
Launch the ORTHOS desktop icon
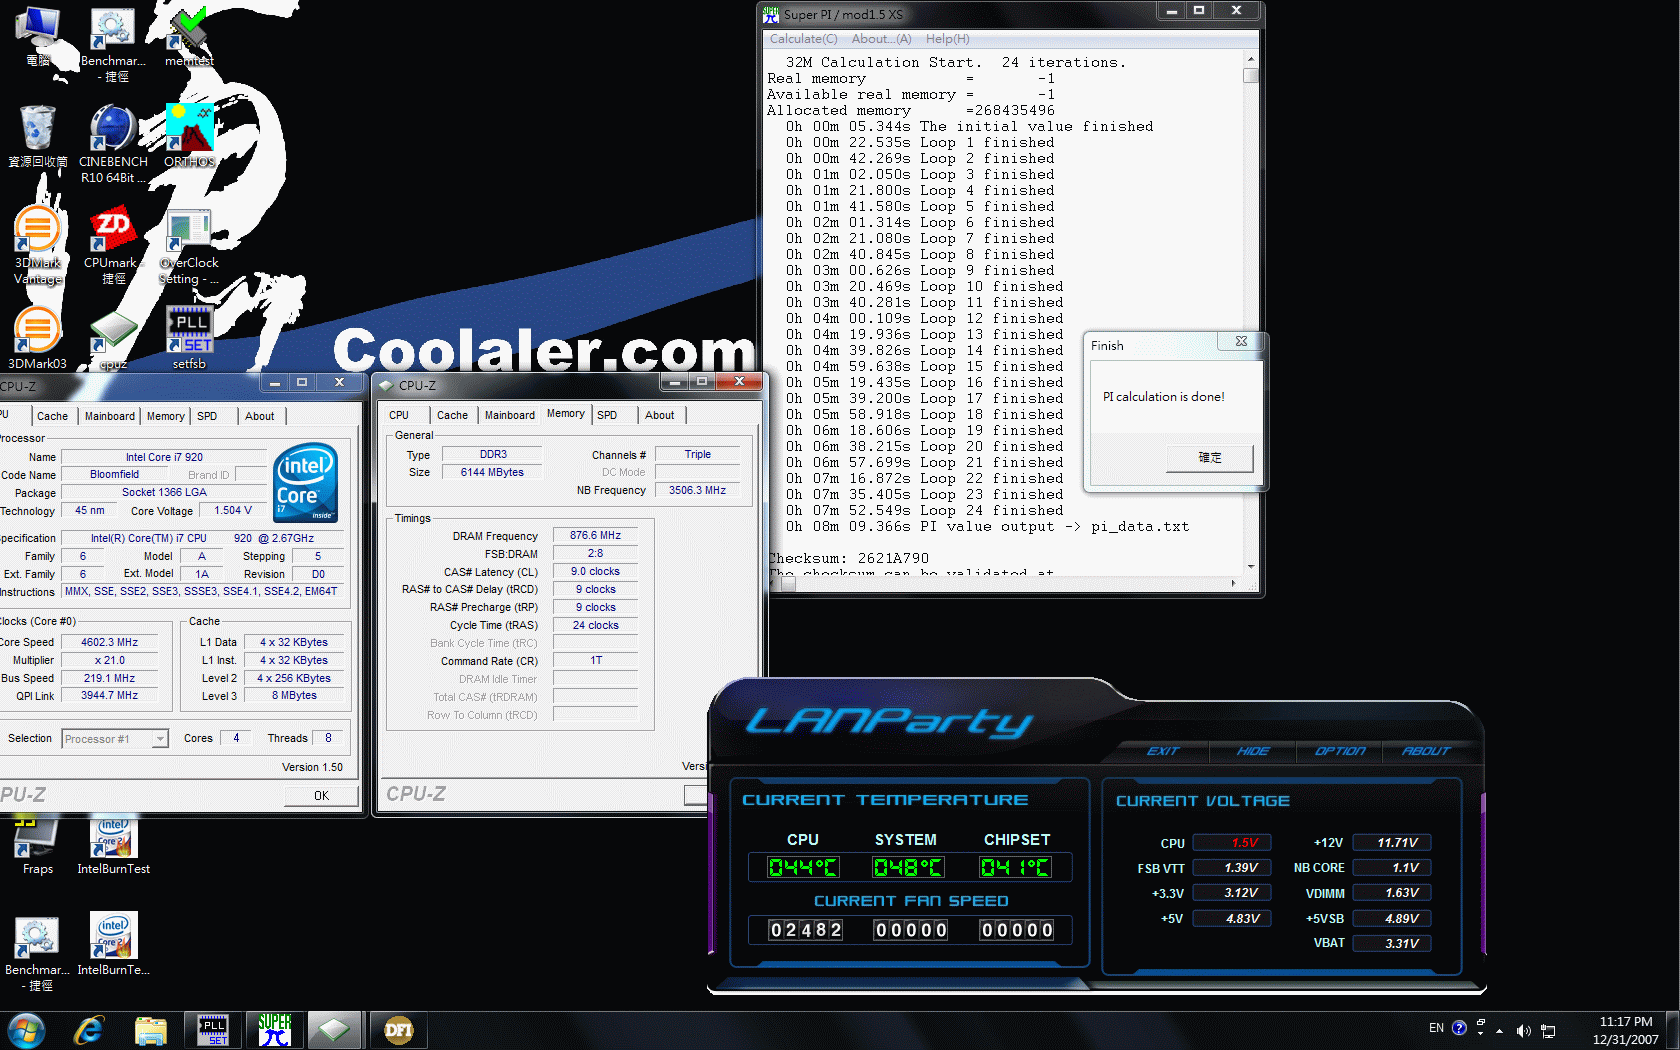click(189, 136)
